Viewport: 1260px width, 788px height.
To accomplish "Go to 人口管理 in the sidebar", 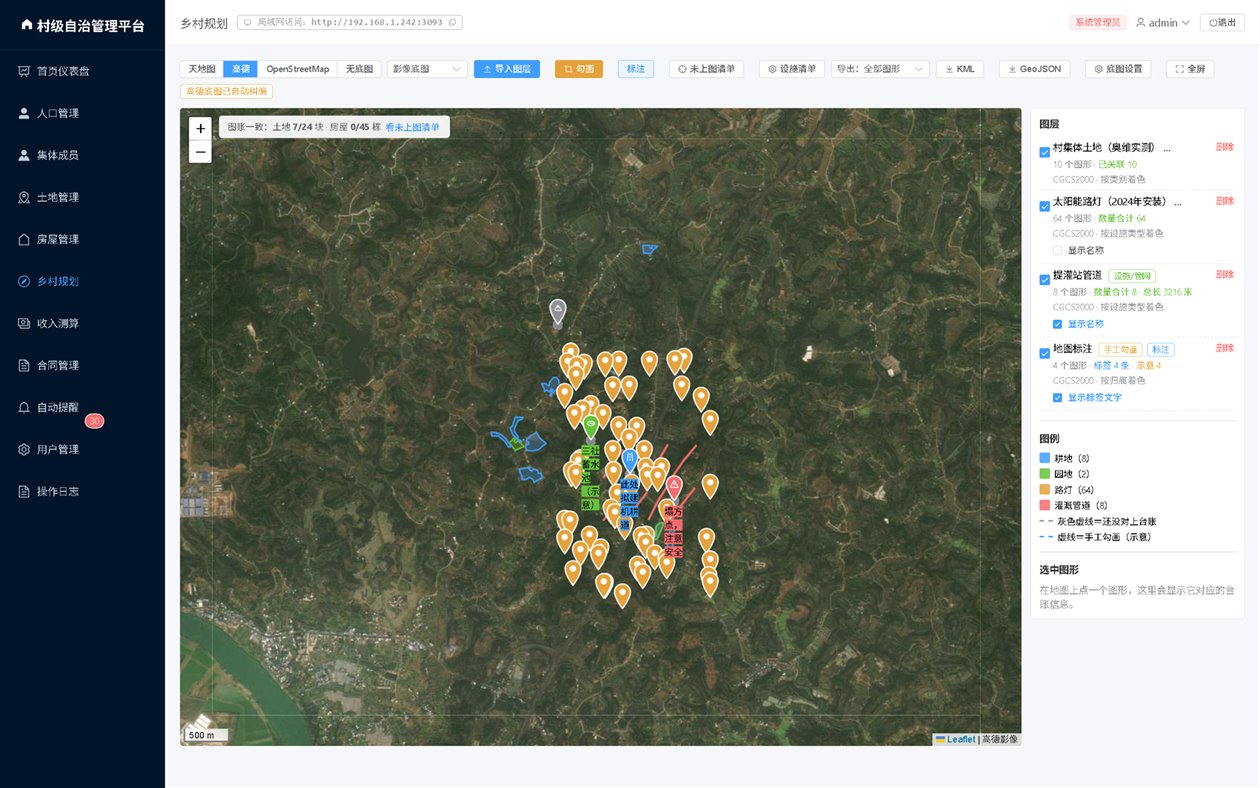I will point(82,113).
